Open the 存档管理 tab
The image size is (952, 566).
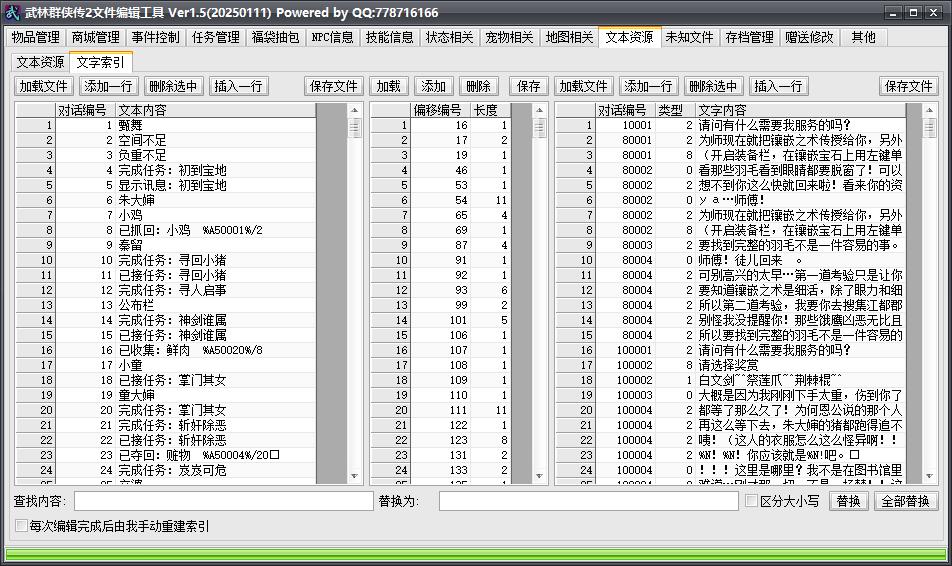(x=749, y=37)
